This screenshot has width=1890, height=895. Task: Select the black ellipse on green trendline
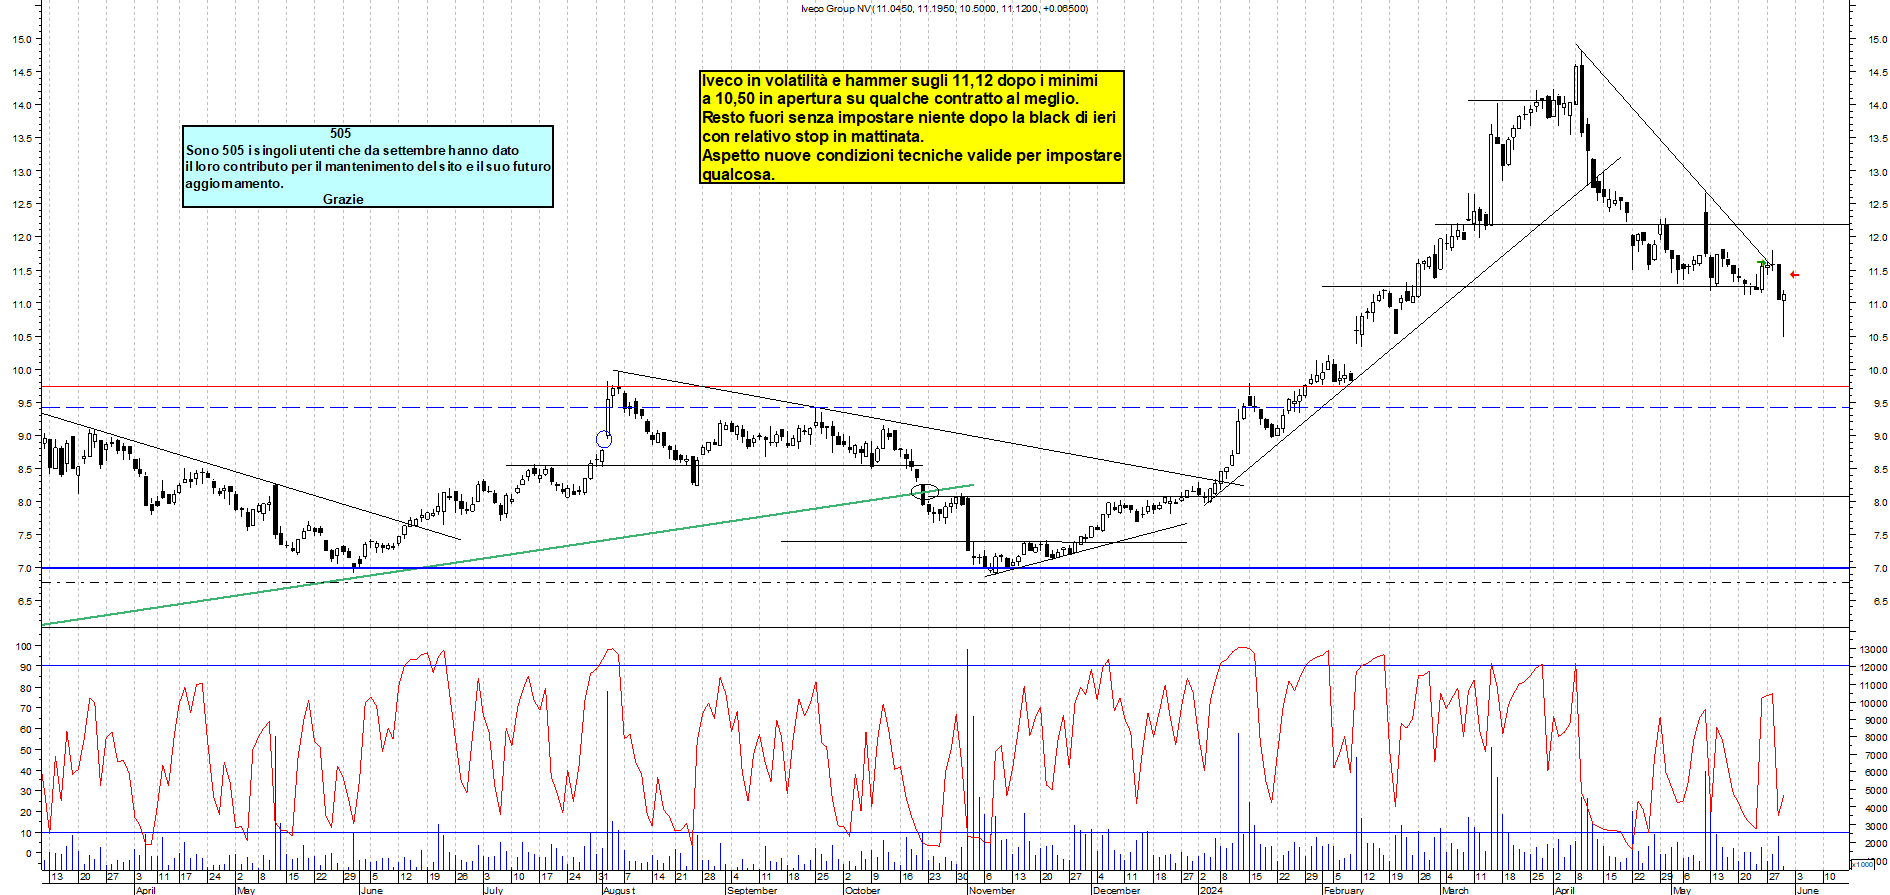[925, 491]
